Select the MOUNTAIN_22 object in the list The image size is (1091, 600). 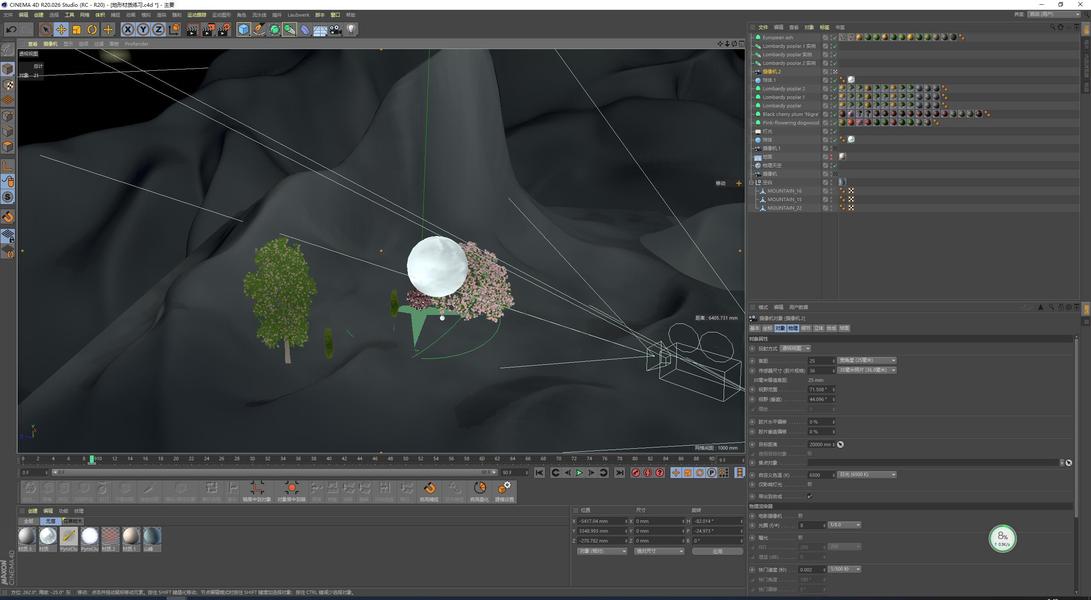point(784,208)
